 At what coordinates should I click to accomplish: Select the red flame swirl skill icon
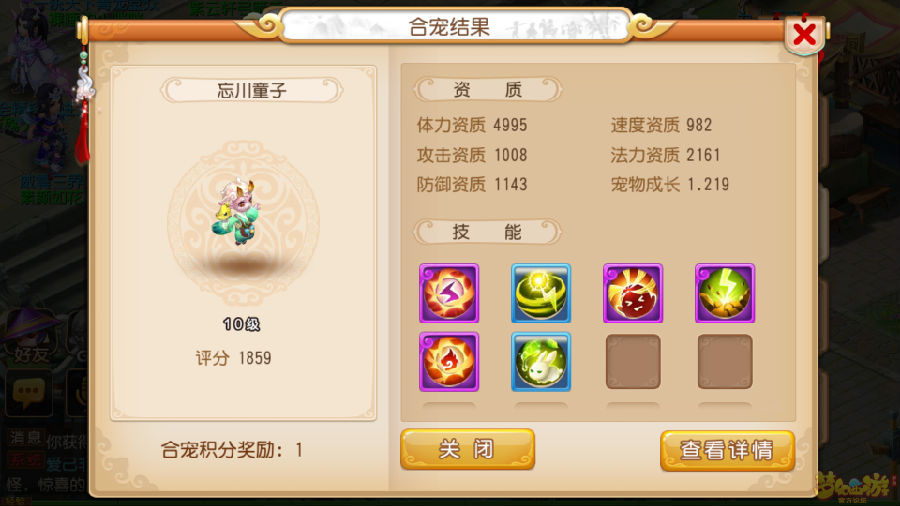[x=449, y=362]
